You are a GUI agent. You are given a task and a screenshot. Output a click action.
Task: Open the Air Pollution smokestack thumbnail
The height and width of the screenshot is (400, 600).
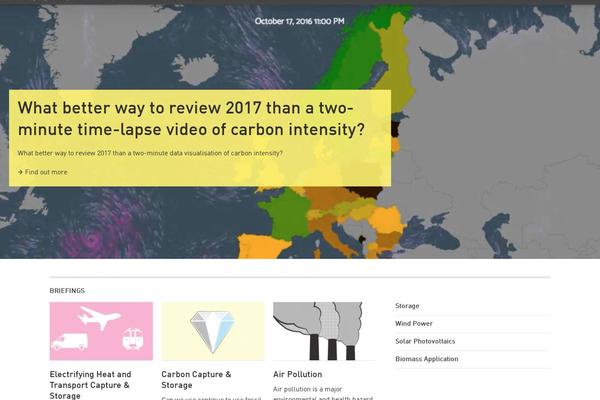(324, 331)
